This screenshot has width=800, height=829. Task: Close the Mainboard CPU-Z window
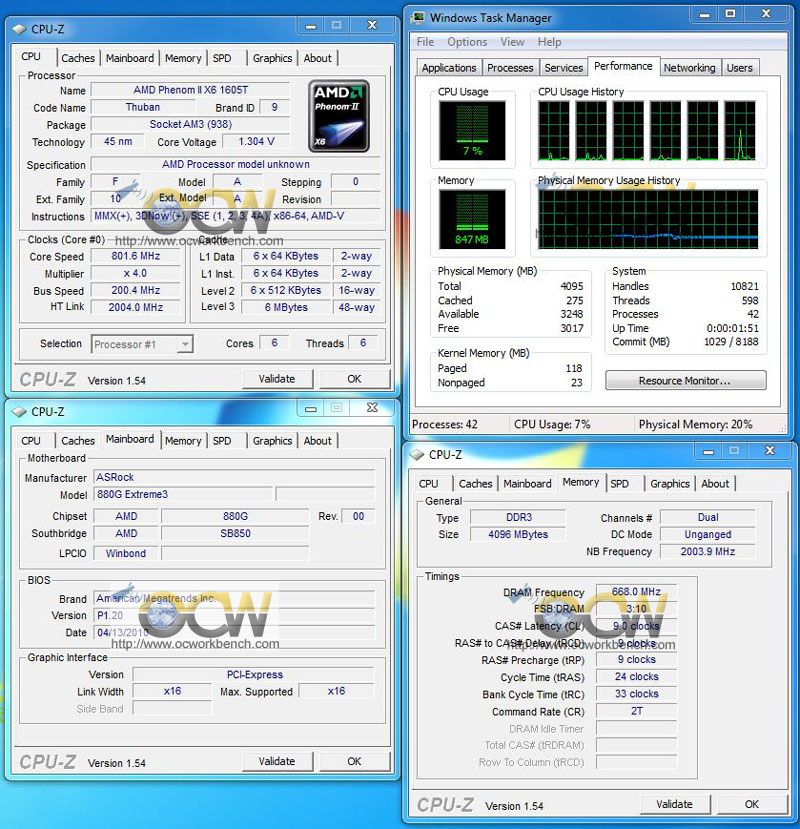point(372,408)
